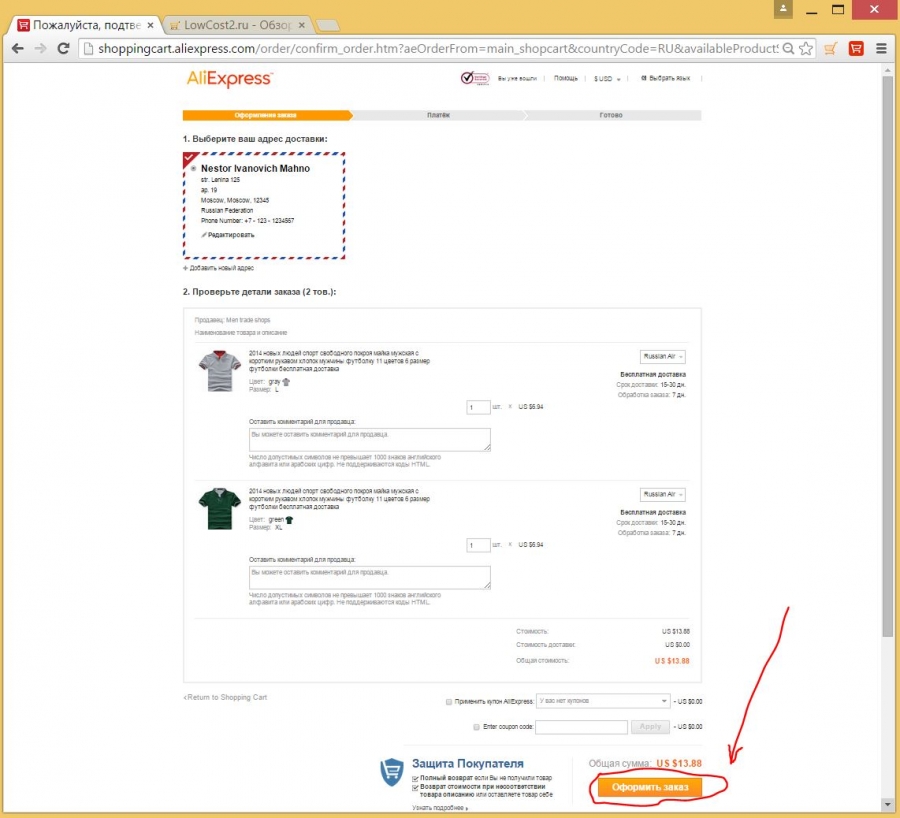900x818 pixels.
Task: Click the Общая сумма US $13.88 total
Action: coord(645,763)
